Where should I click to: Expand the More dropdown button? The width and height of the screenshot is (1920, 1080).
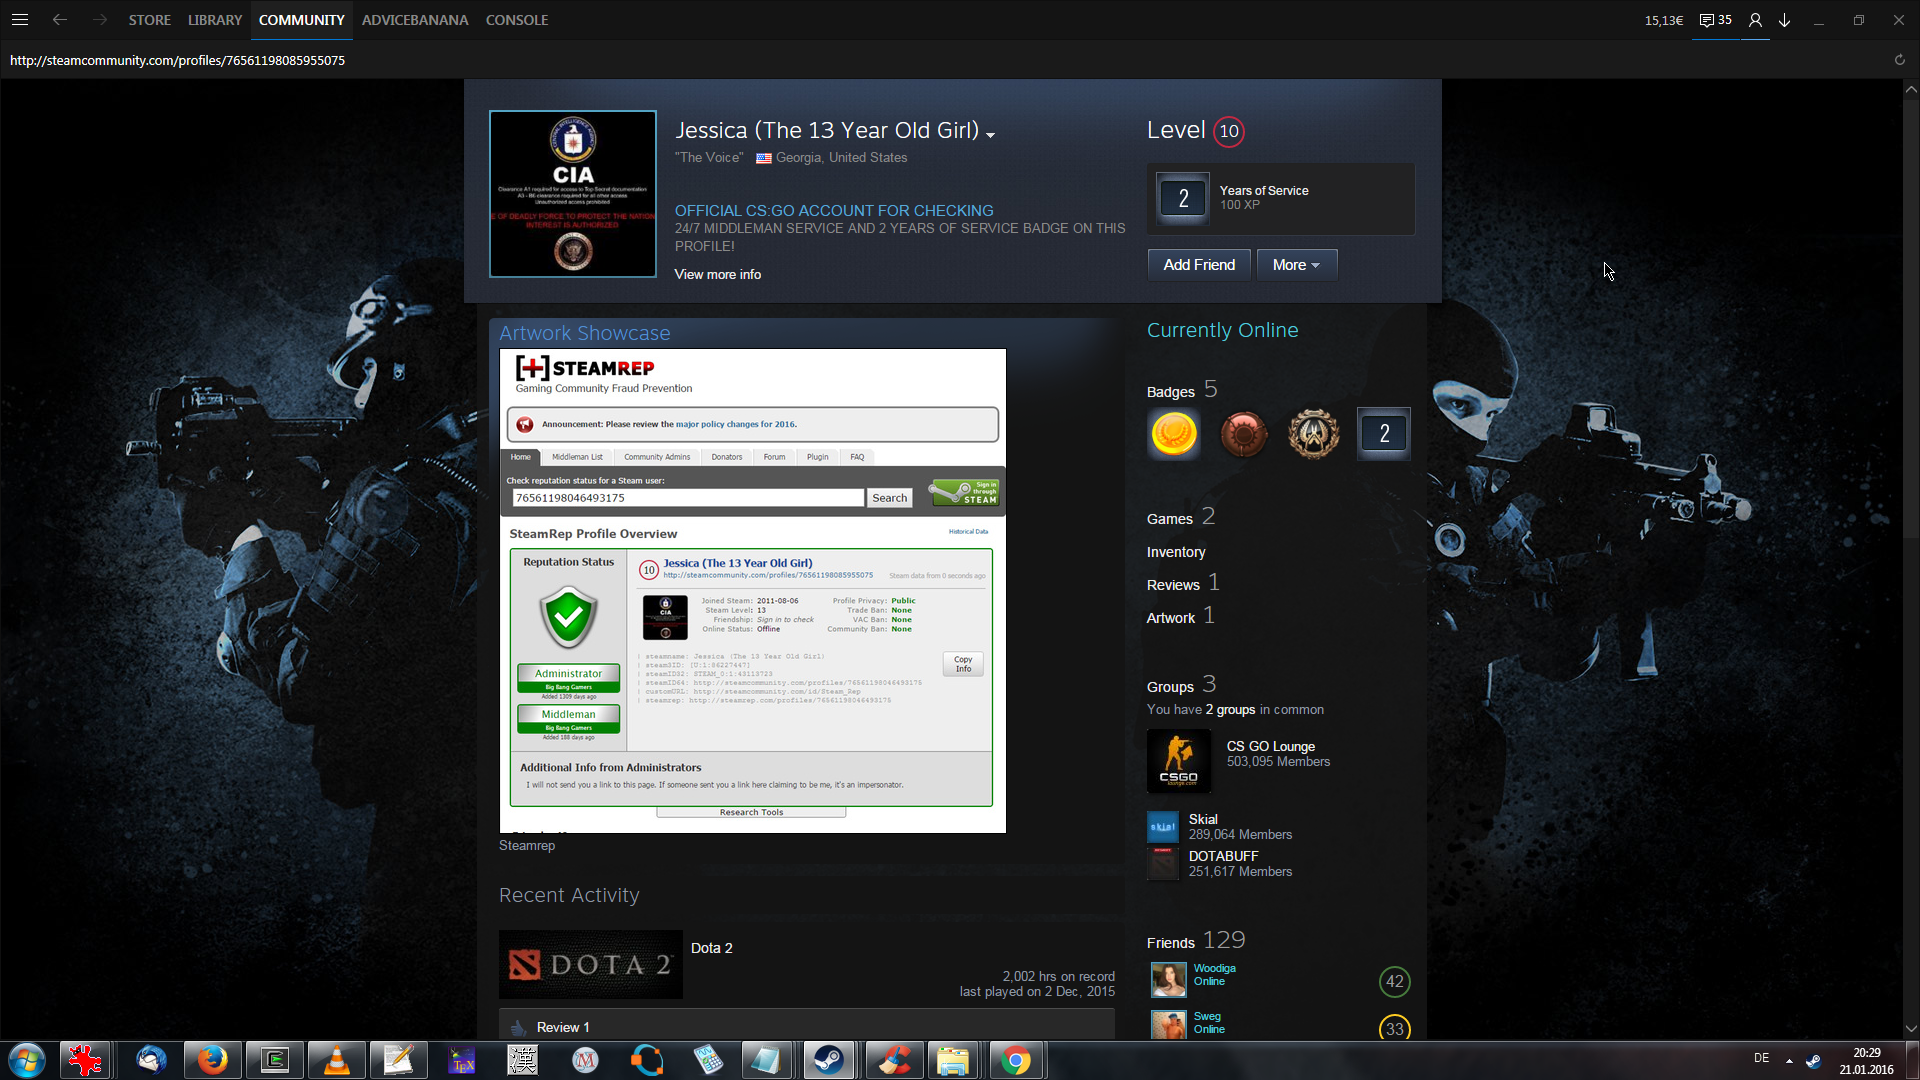pos(1296,265)
